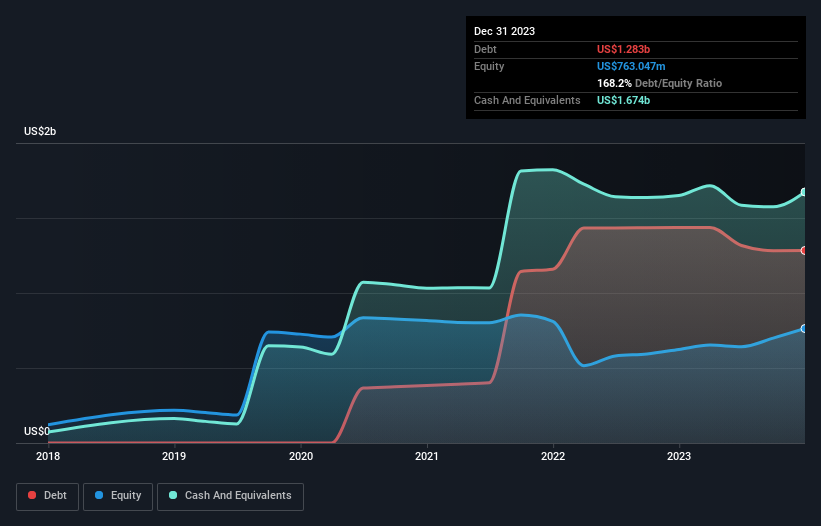Click the Cash end-point marker on chart
821x526 pixels.
[x=804, y=192]
